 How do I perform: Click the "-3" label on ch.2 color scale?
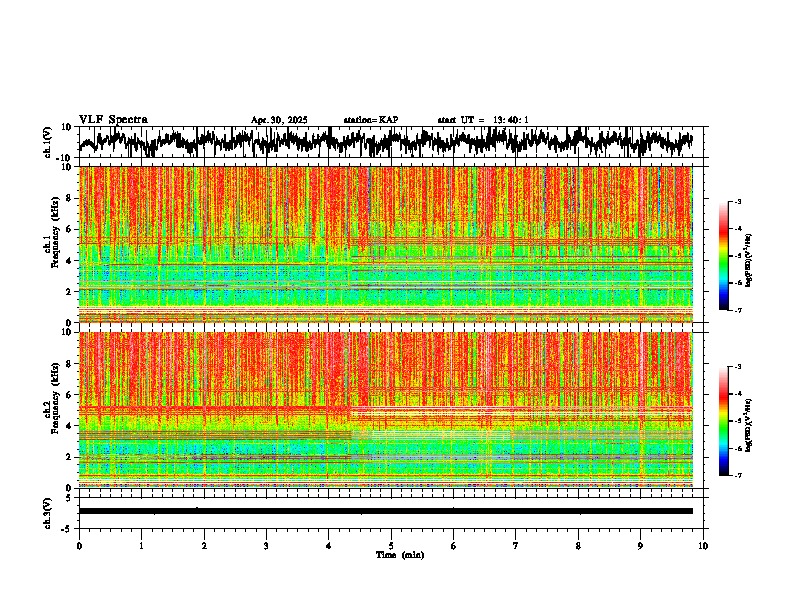pyautogui.click(x=737, y=367)
